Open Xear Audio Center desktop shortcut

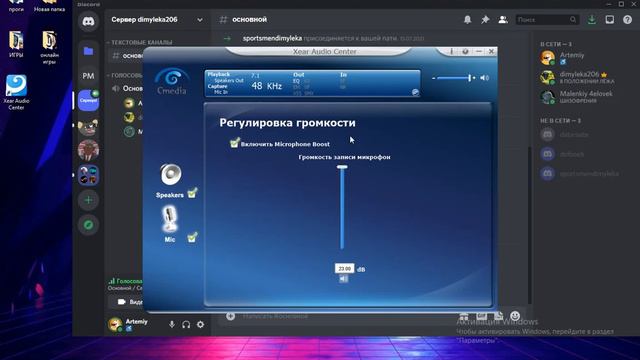[x=16, y=92]
